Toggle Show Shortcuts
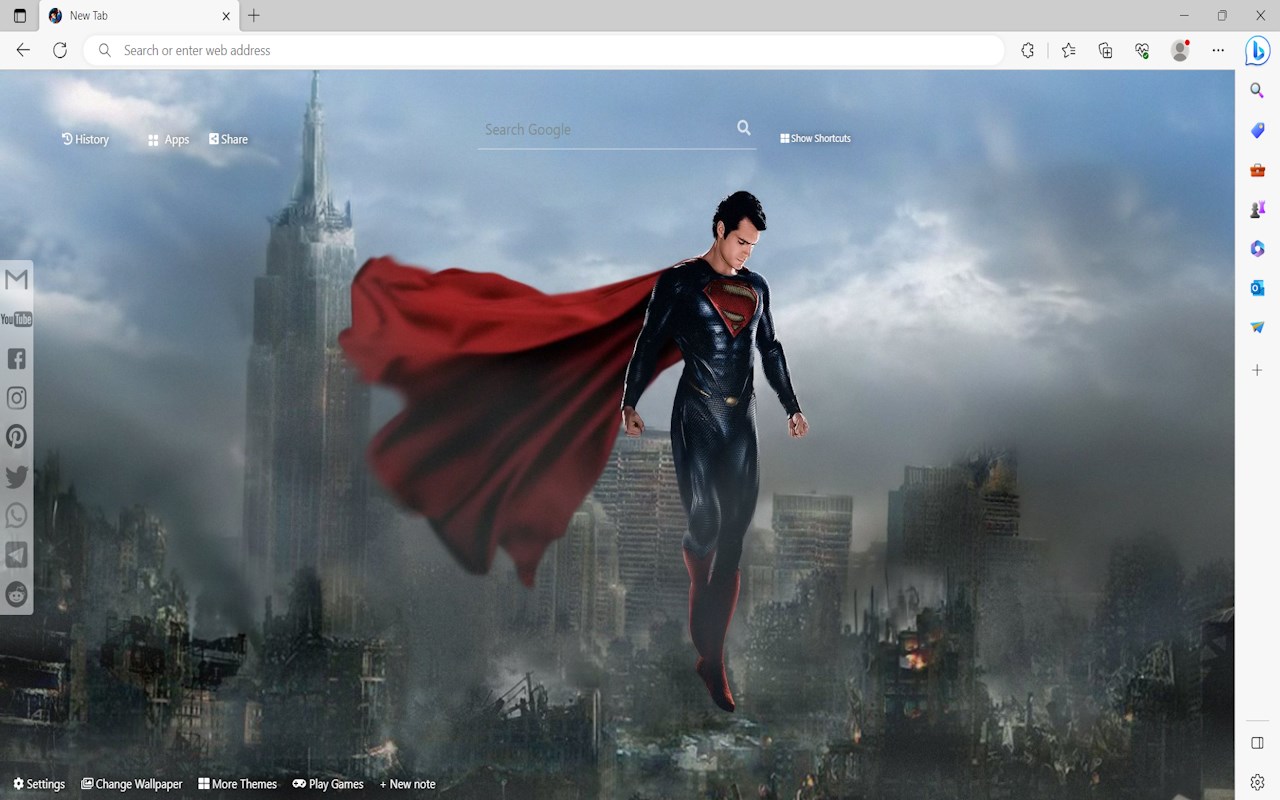Image resolution: width=1280 pixels, height=800 pixels. [816, 138]
